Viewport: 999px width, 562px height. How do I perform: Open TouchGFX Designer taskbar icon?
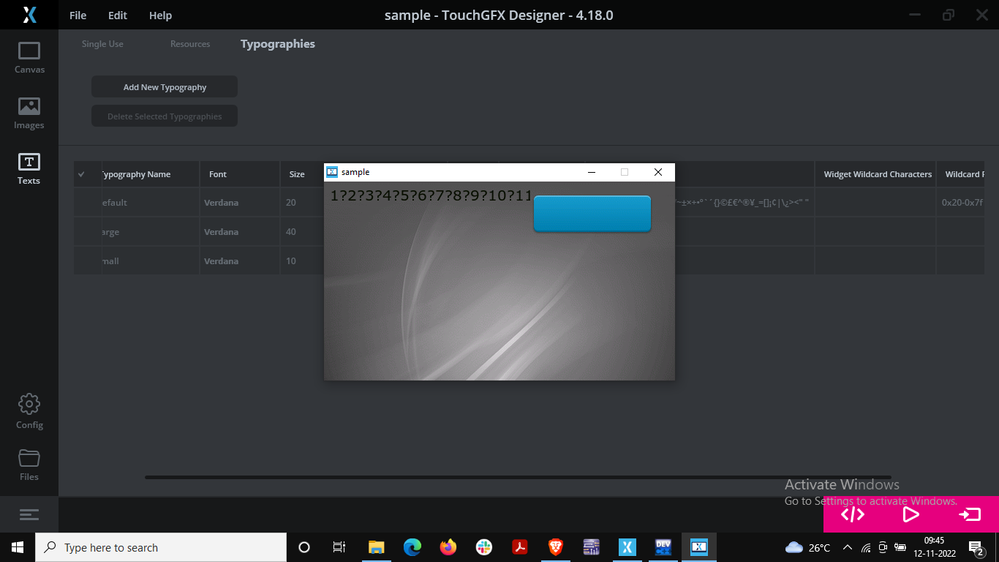click(627, 547)
